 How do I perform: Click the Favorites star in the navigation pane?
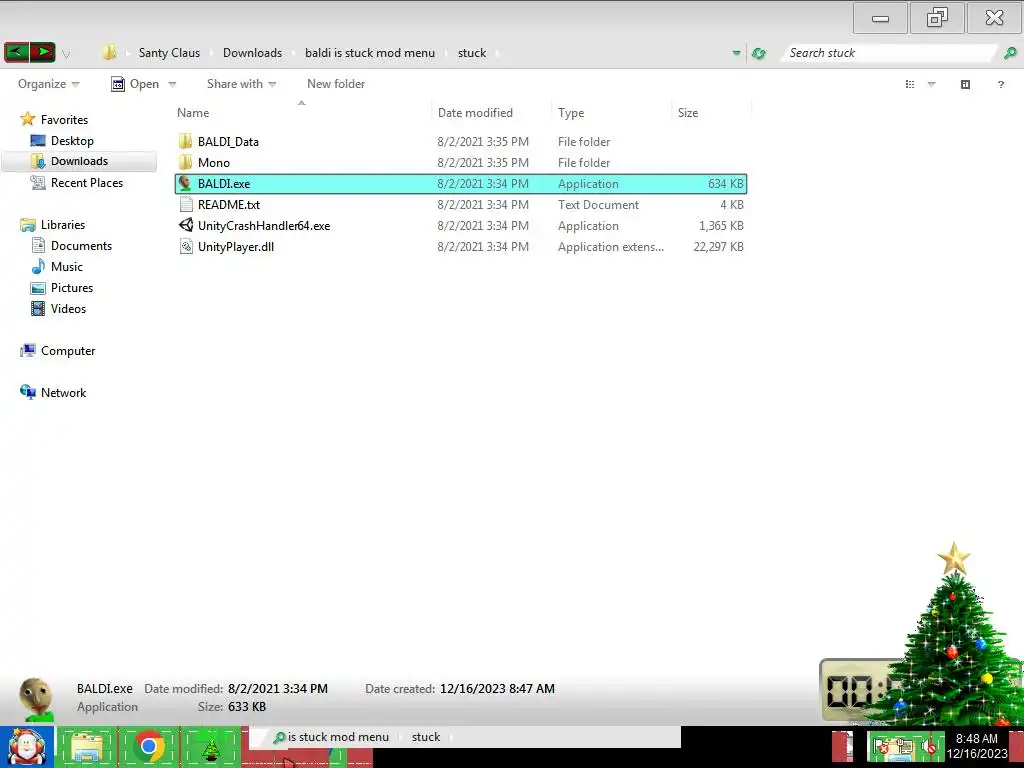[x=27, y=119]
